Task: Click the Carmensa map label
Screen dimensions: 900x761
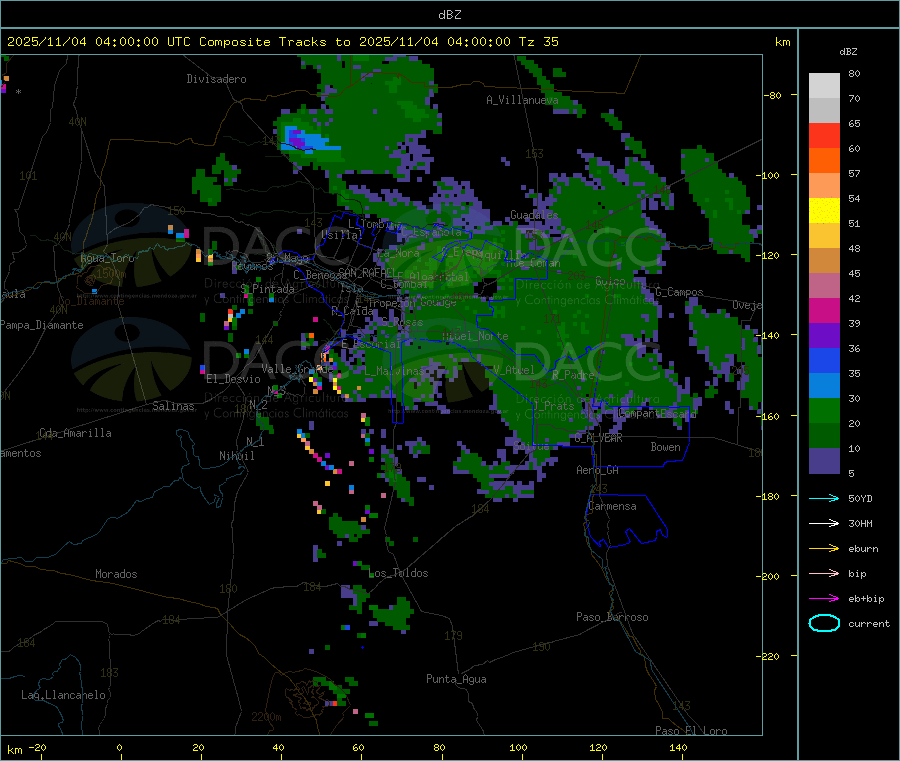Action: tap(612, 506)
